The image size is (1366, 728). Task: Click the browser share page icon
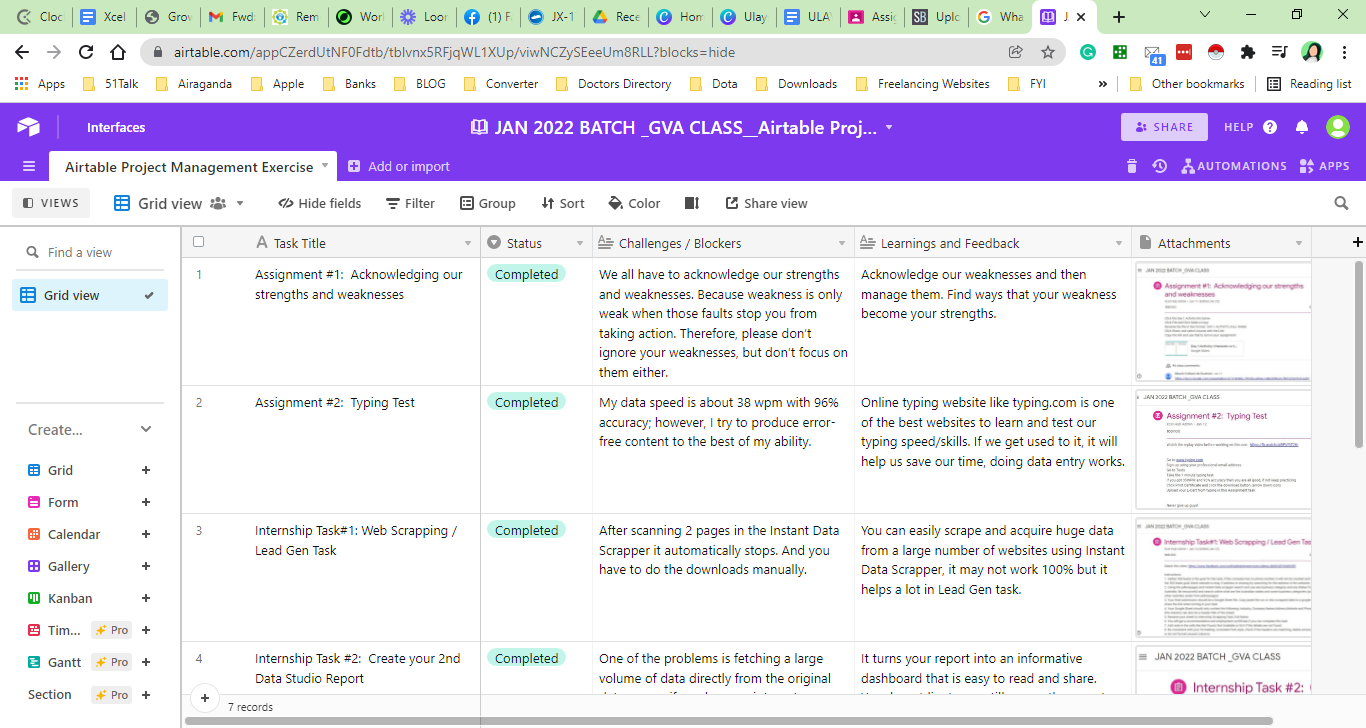click(x=1015, y=52)
